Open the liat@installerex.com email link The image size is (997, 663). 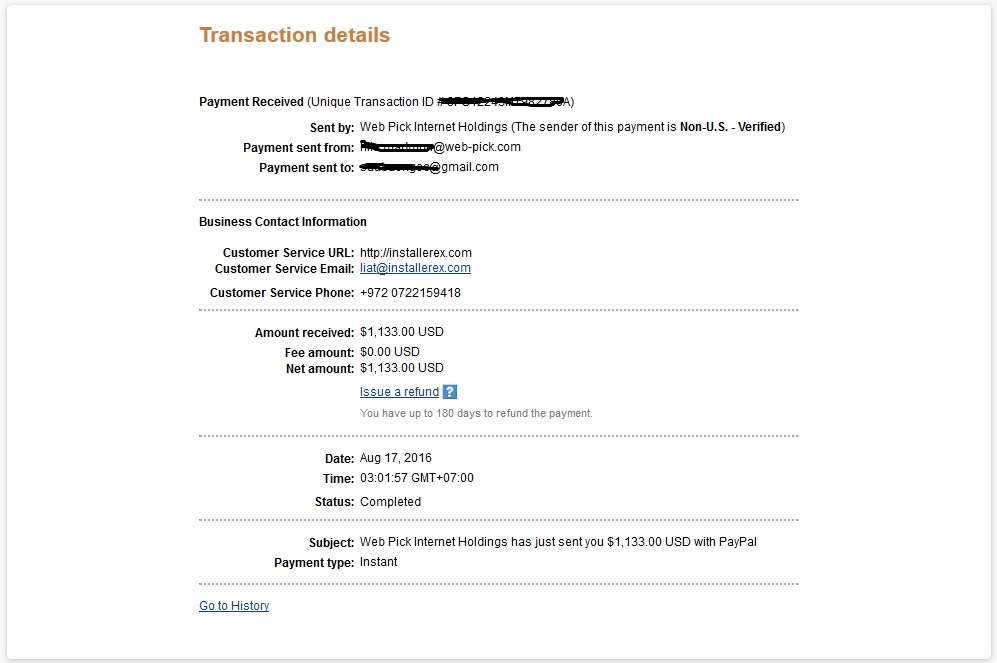click(x=415, y=268)
